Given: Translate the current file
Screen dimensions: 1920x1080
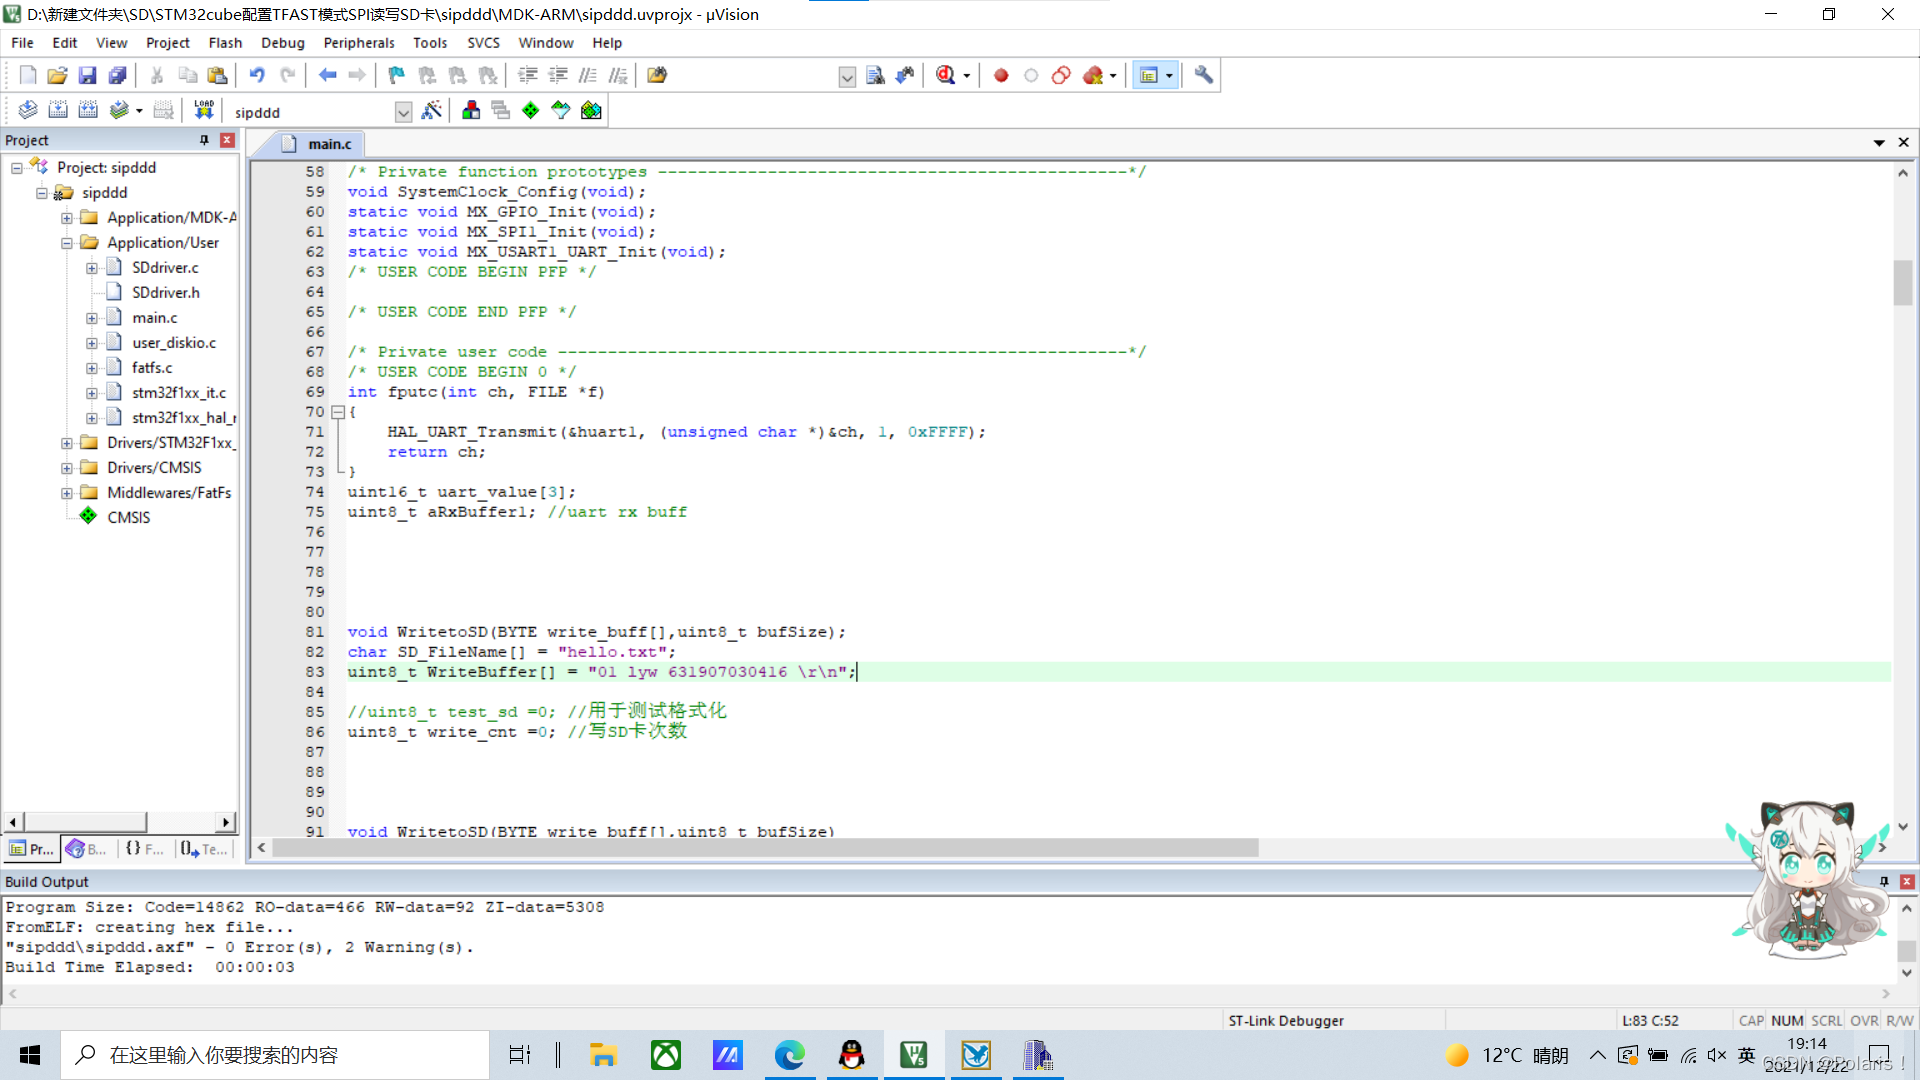Looking at the screenshot, I should coord(28,110).
